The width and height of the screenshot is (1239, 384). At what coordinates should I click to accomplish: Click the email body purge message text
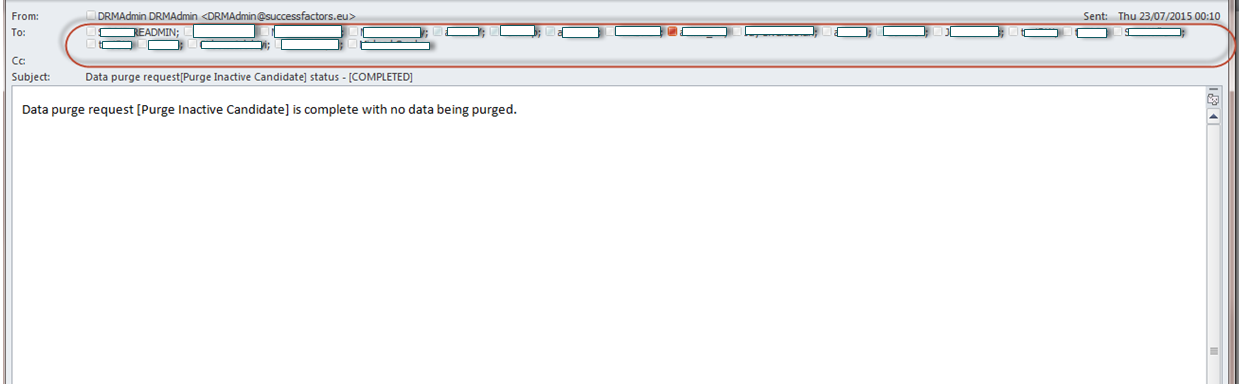269,109
